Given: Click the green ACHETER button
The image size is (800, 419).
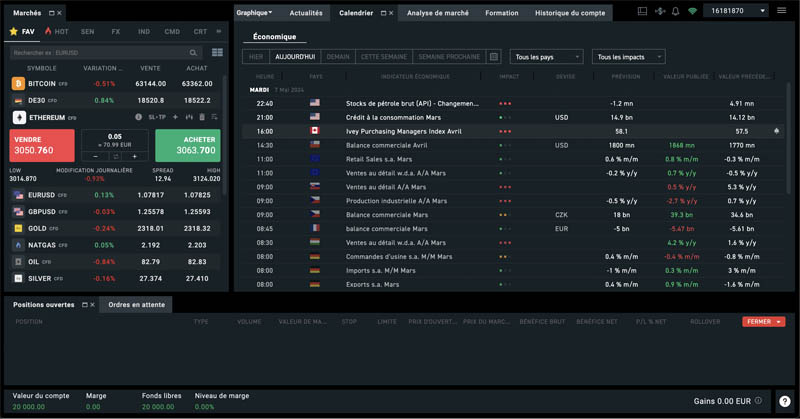Looking at the screenshot, I should [188, 145].
